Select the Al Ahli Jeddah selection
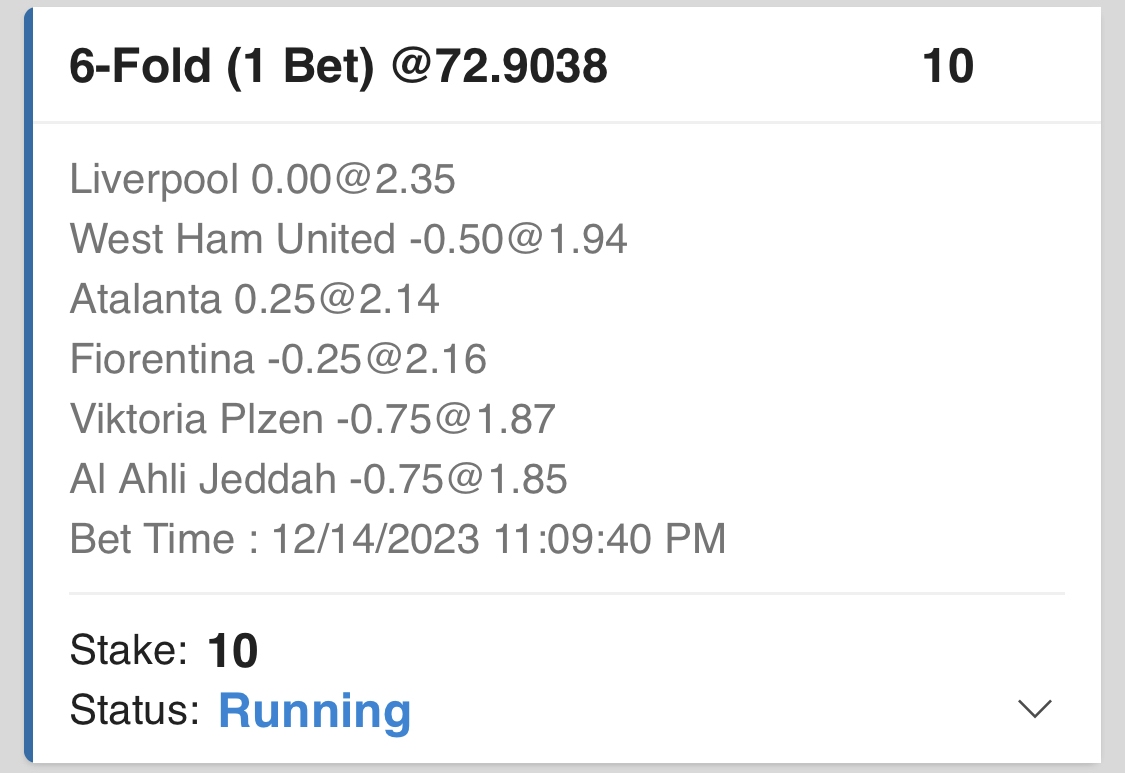The height and width of the screenshot is (773, 1125). pos(318,479)
